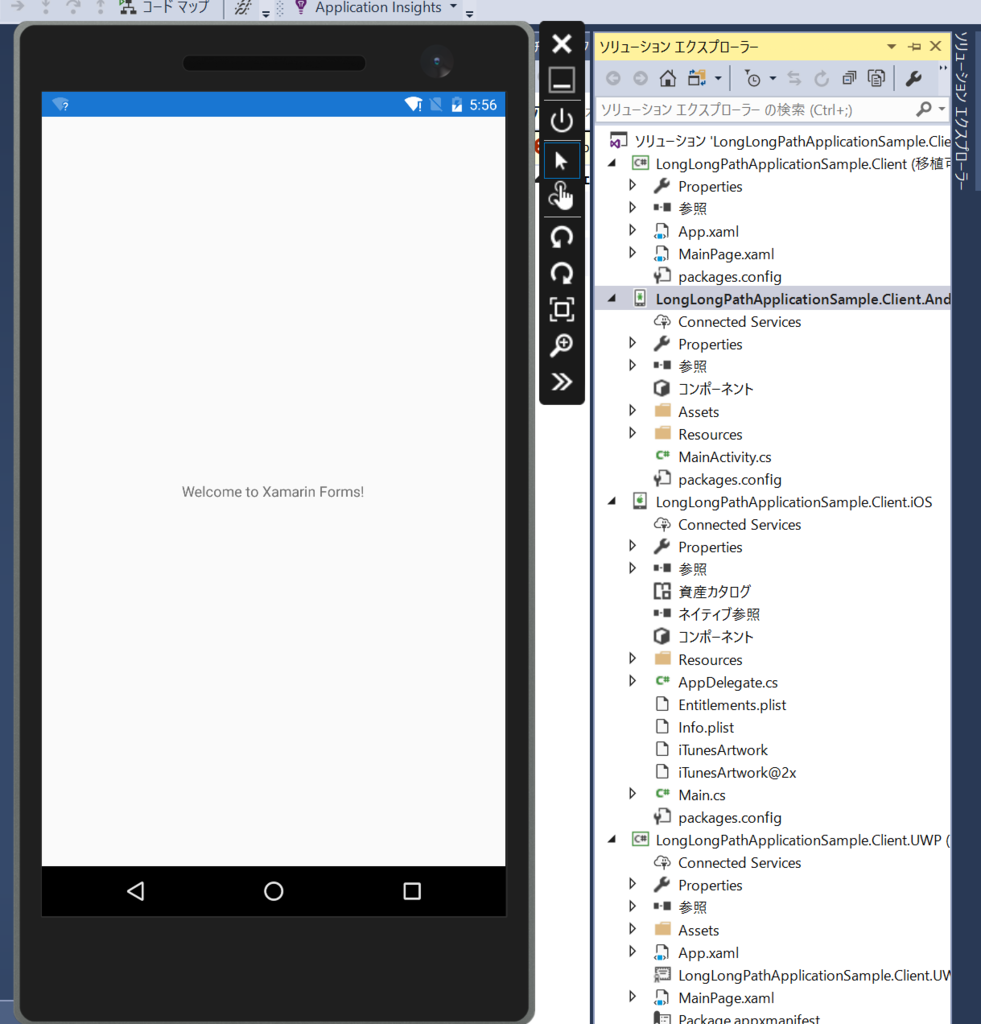This screenshot has height=1024, width=981.
Task: Click the Code Map toolbar button
Action: (165, 8)
